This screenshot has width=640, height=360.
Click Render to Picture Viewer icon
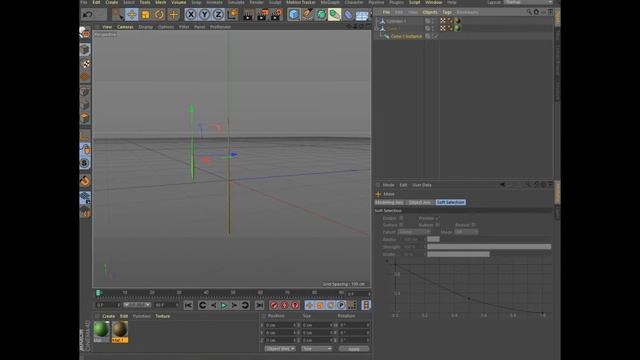(262, 15)
